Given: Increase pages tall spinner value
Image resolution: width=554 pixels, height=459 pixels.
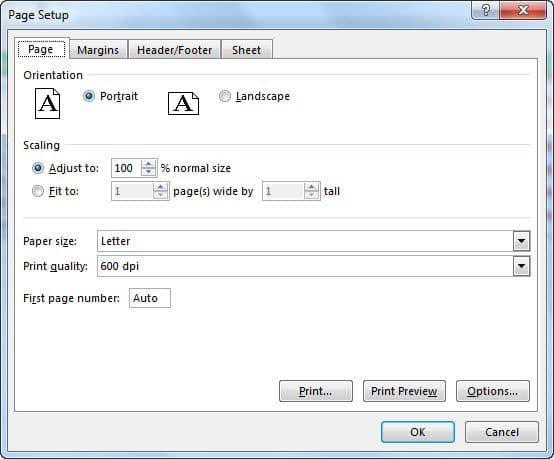Looking at the screenshot, I should coord(312,187).
